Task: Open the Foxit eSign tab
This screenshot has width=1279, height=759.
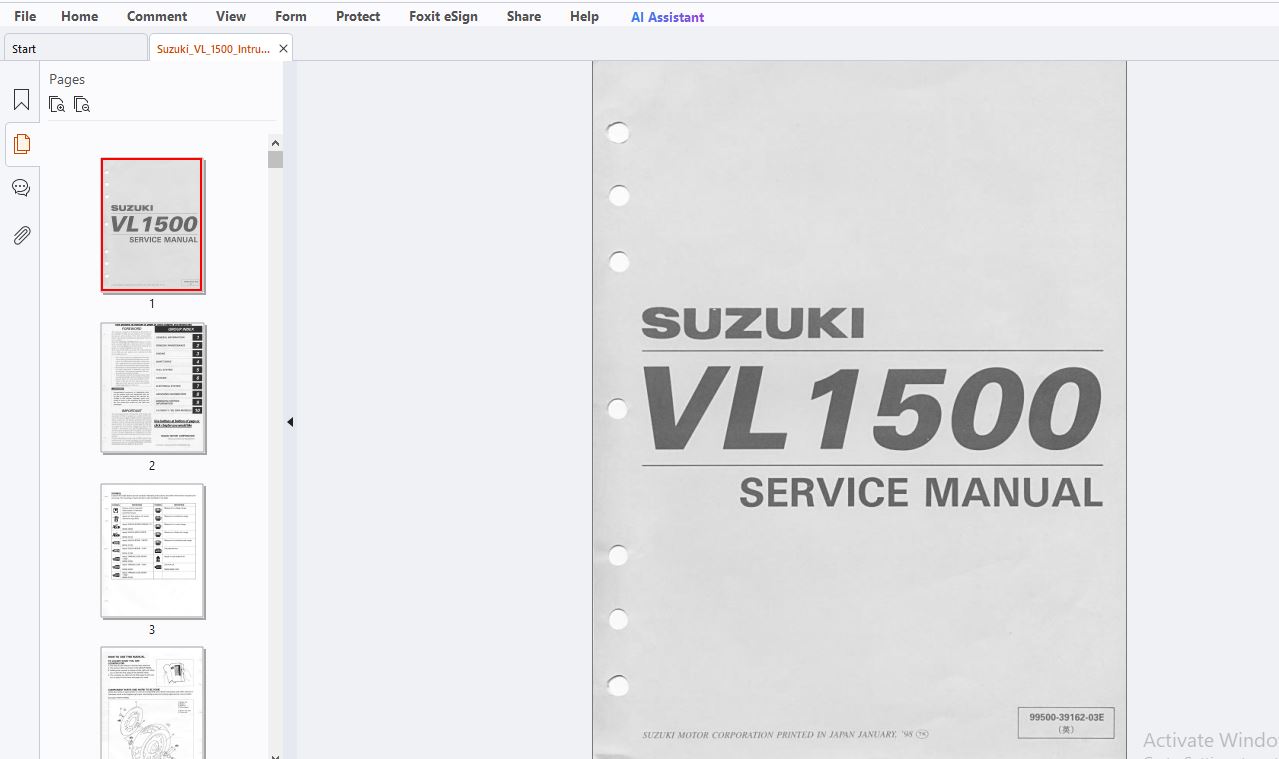Action: (x=443, y=16)
